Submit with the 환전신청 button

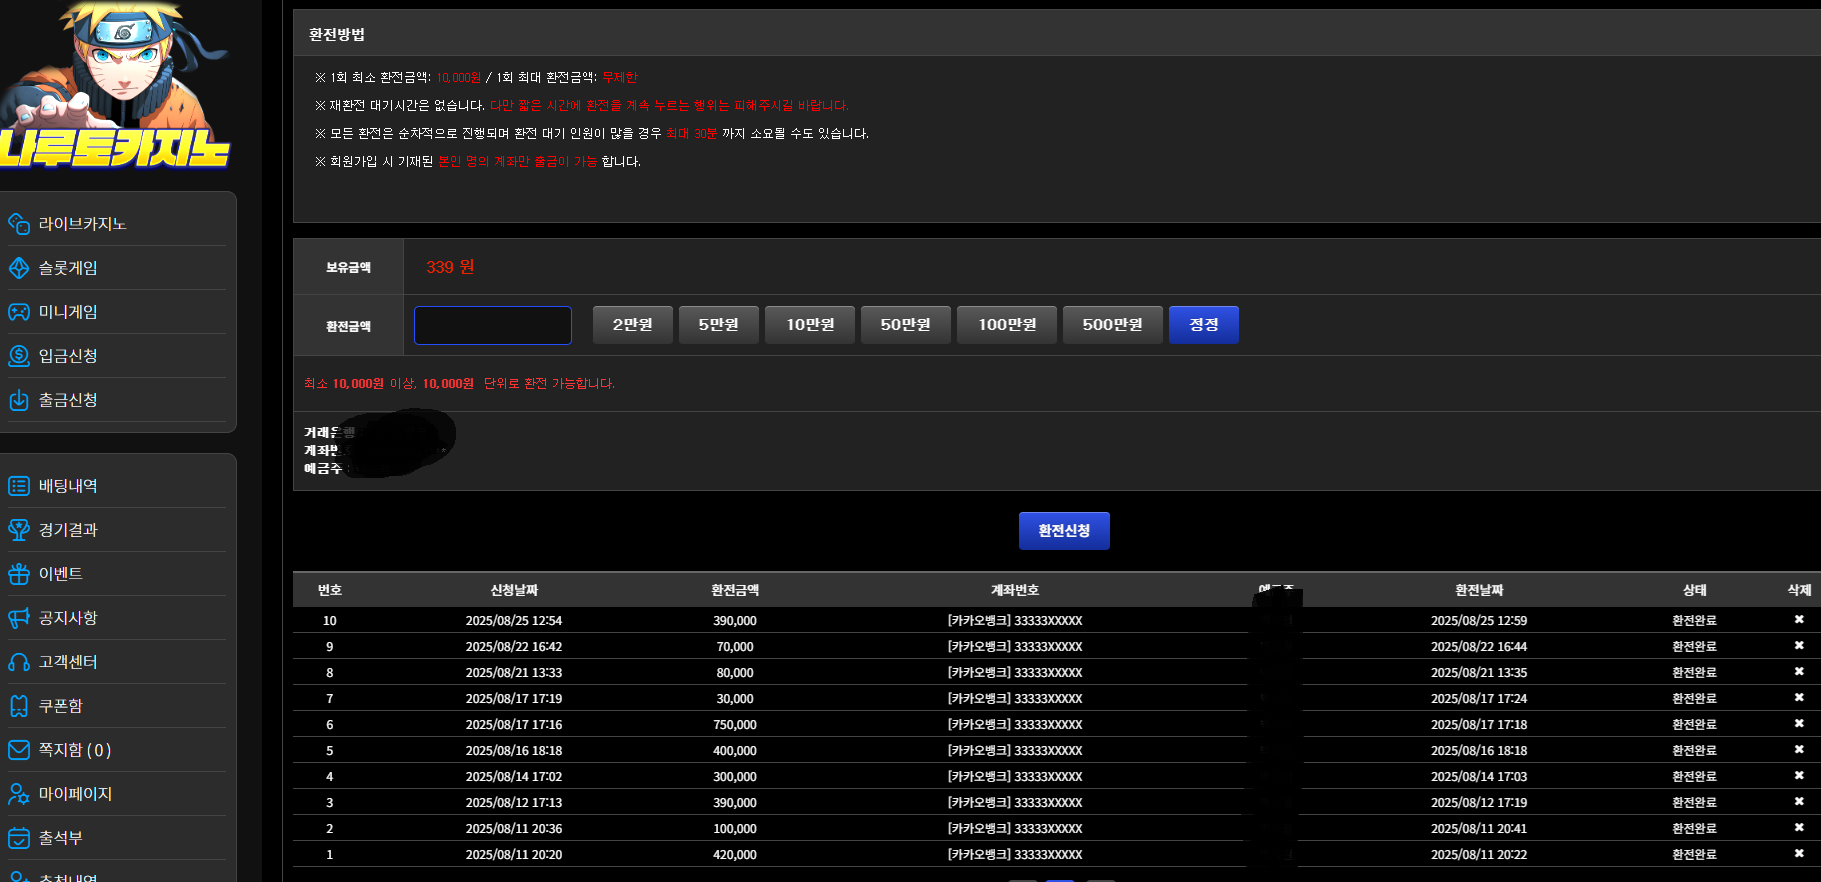coord(1064,531)
